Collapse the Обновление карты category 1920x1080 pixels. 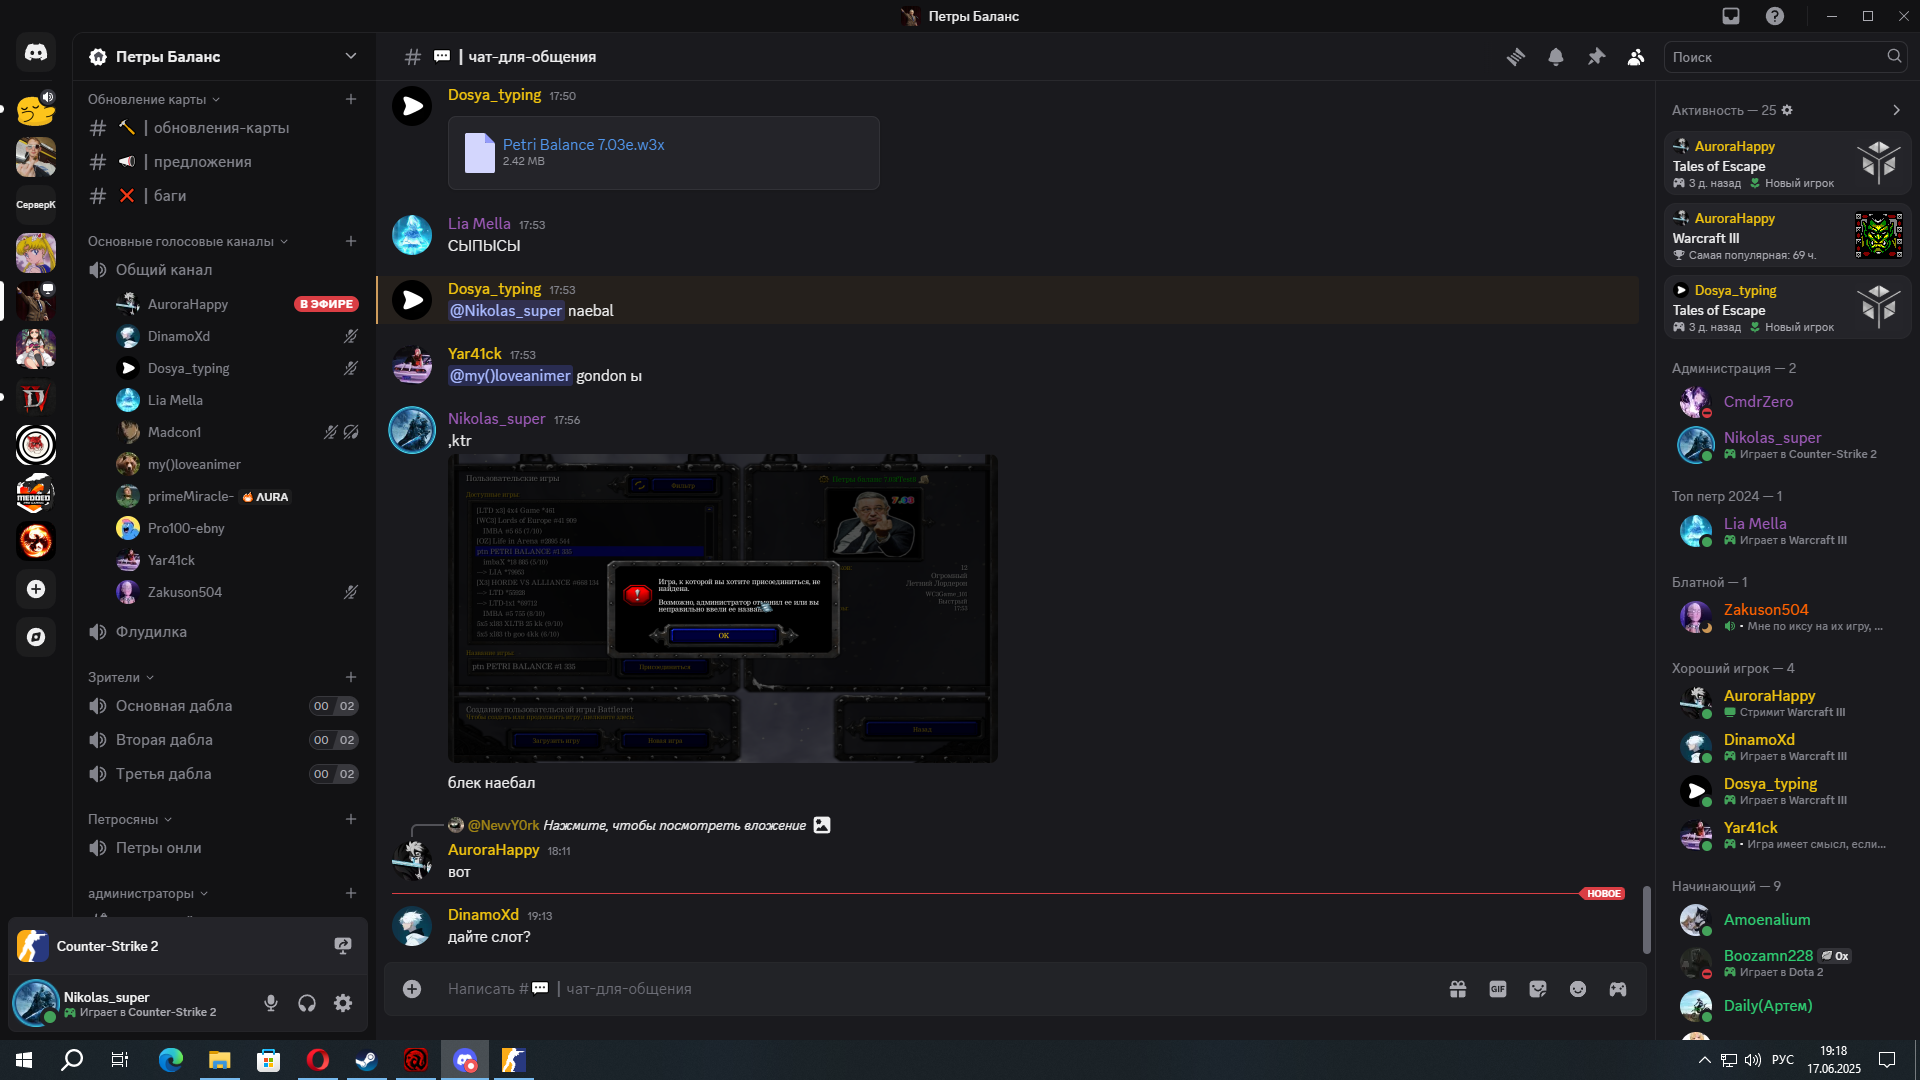[x=153, y=99]
